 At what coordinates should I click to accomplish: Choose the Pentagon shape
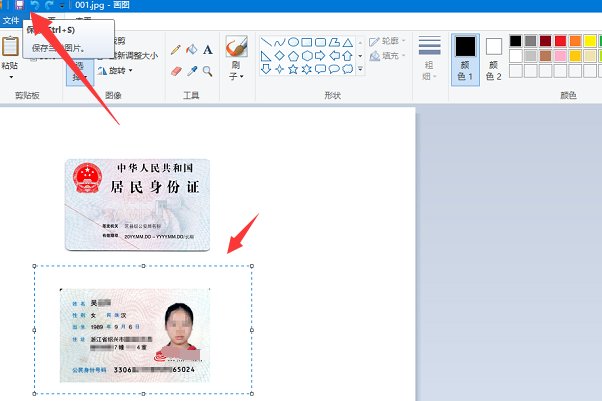coord(293,56)
